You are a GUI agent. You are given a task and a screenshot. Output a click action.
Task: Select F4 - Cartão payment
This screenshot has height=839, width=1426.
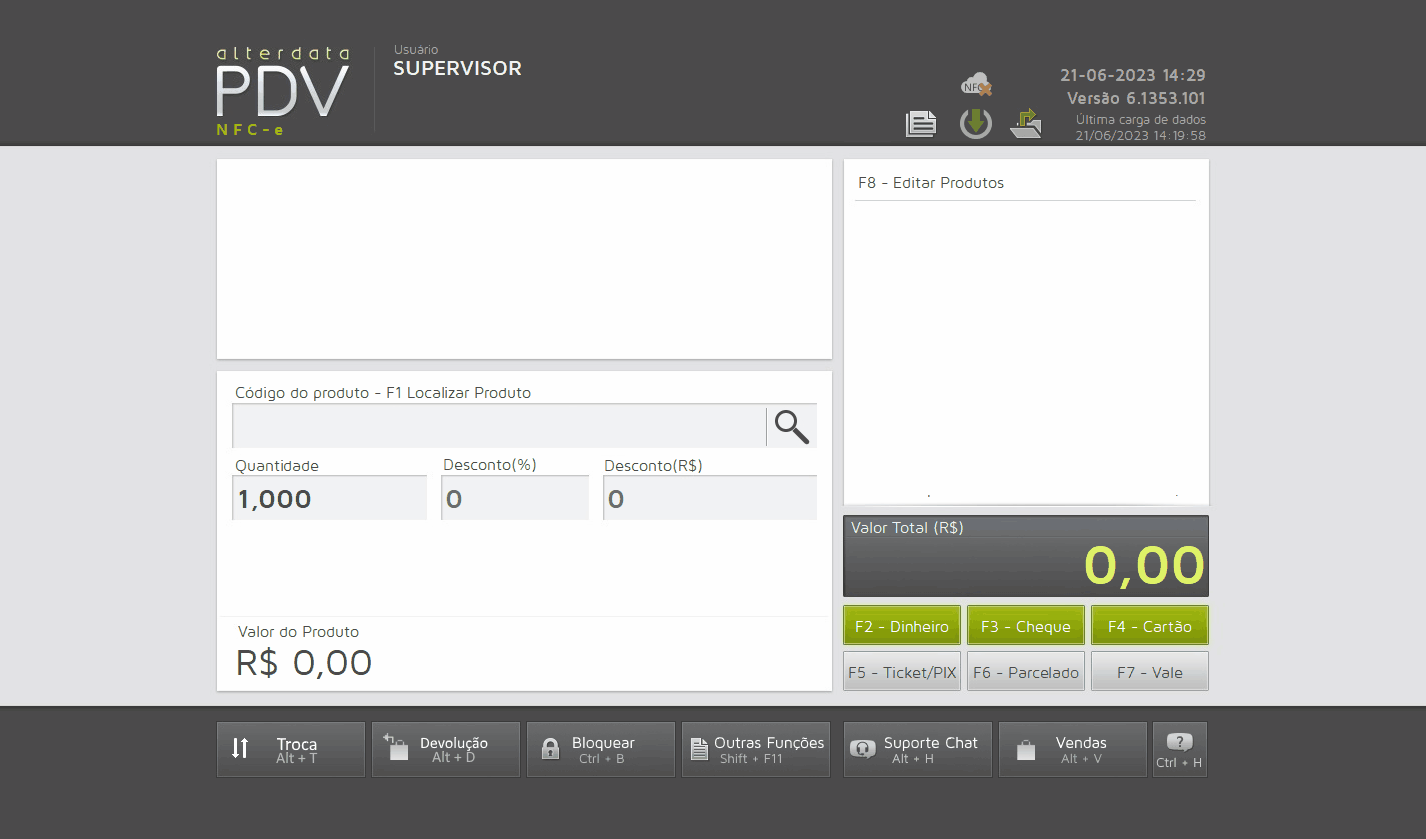coord(1150,626)
